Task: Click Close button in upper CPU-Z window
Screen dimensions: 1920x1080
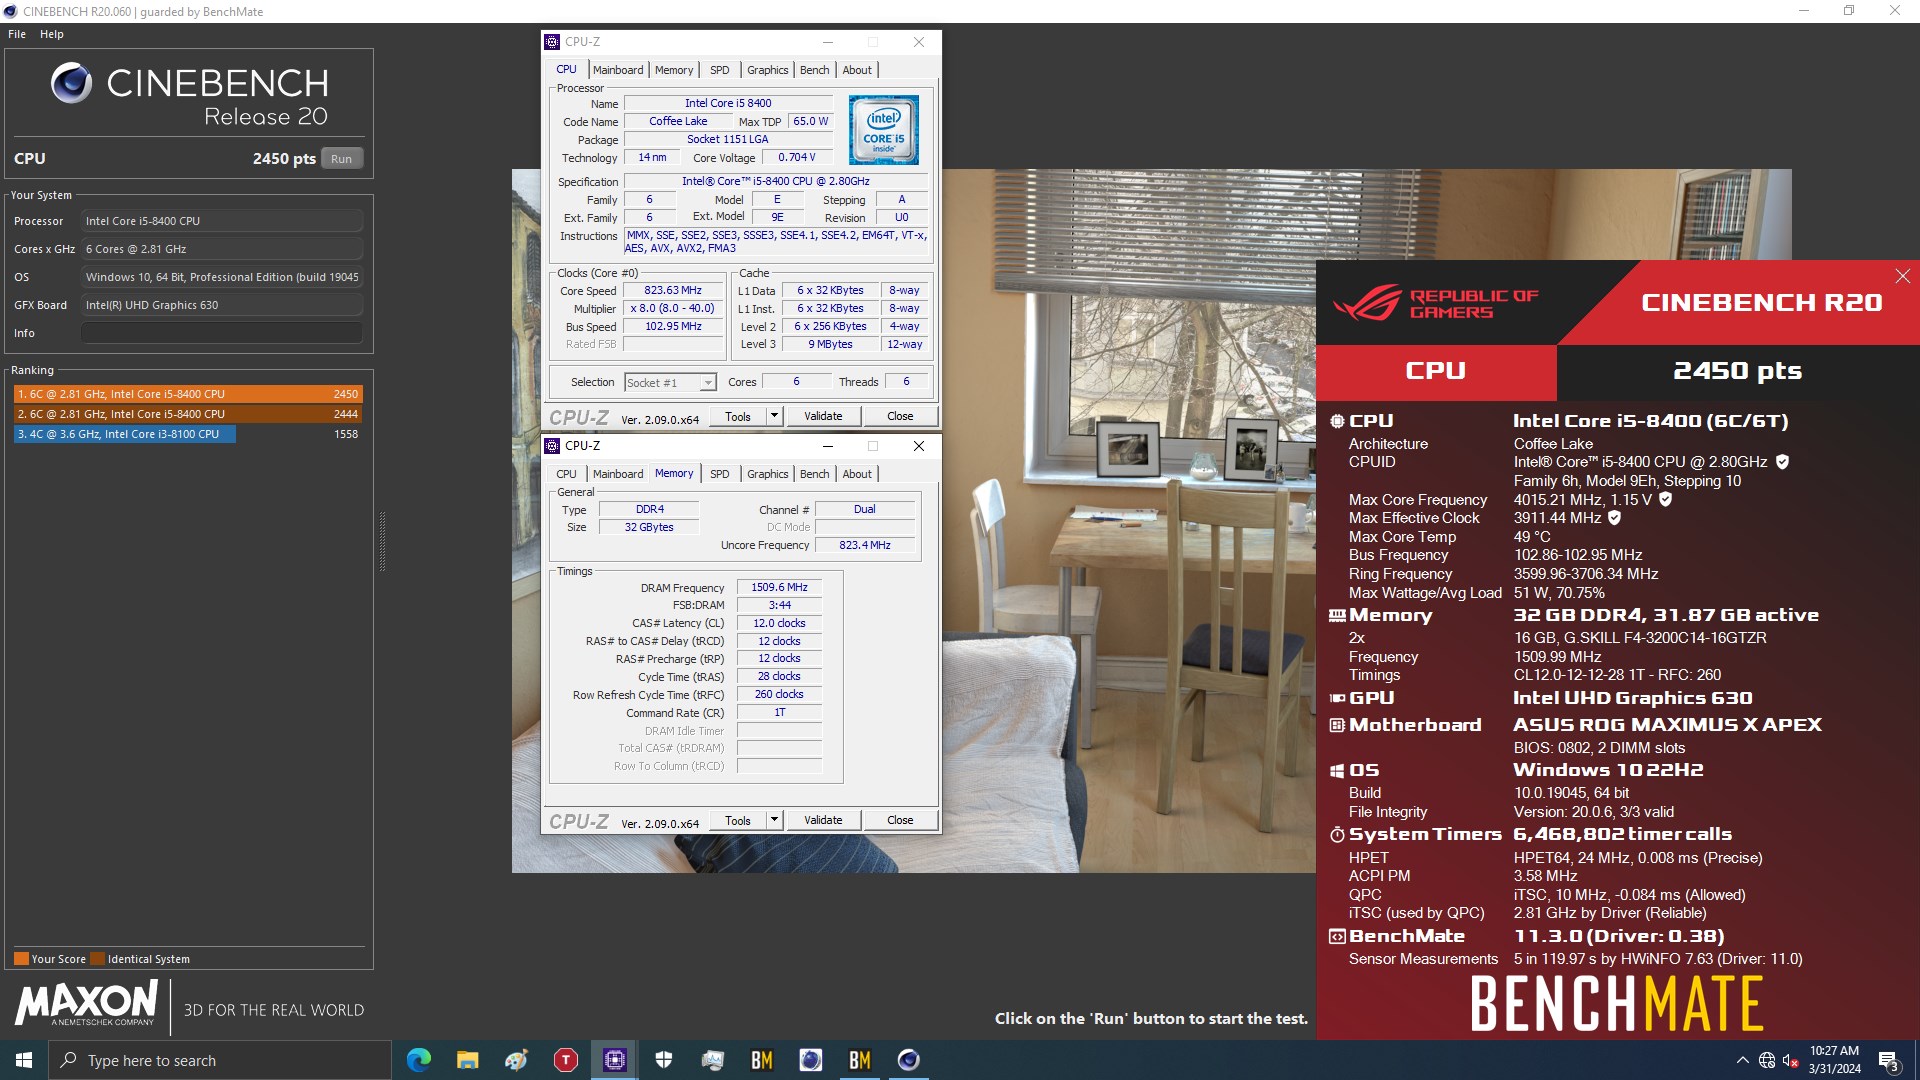Action: tap(900, 416)
